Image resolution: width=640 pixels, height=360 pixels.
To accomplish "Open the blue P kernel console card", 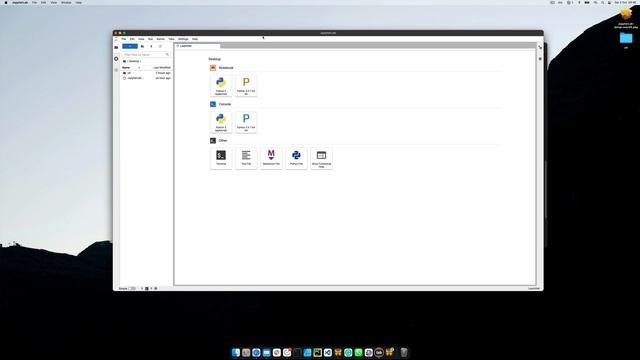I will [x=246, y=122].
